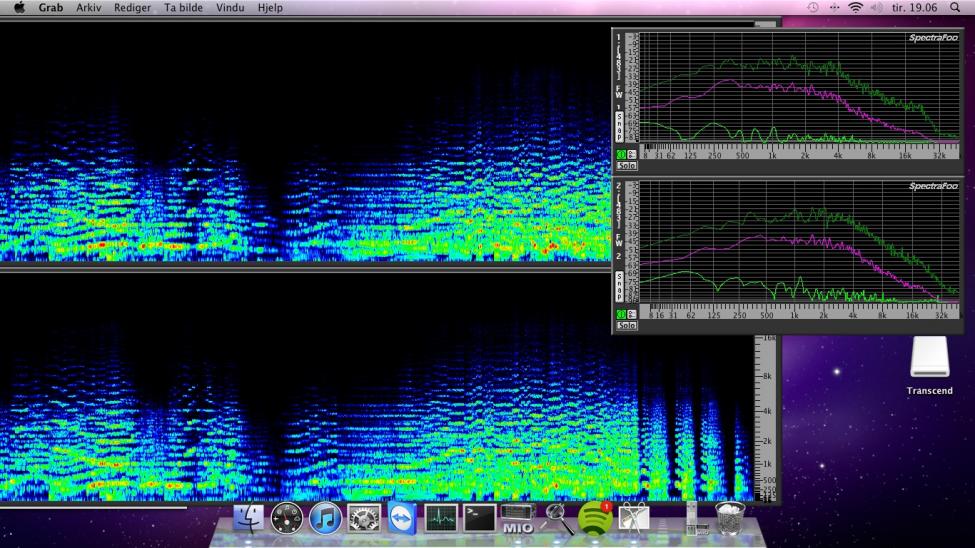975x548 pixels.
Task: Click the Snap button on channel 2 analyzer
Action: [x=619, y=287]
